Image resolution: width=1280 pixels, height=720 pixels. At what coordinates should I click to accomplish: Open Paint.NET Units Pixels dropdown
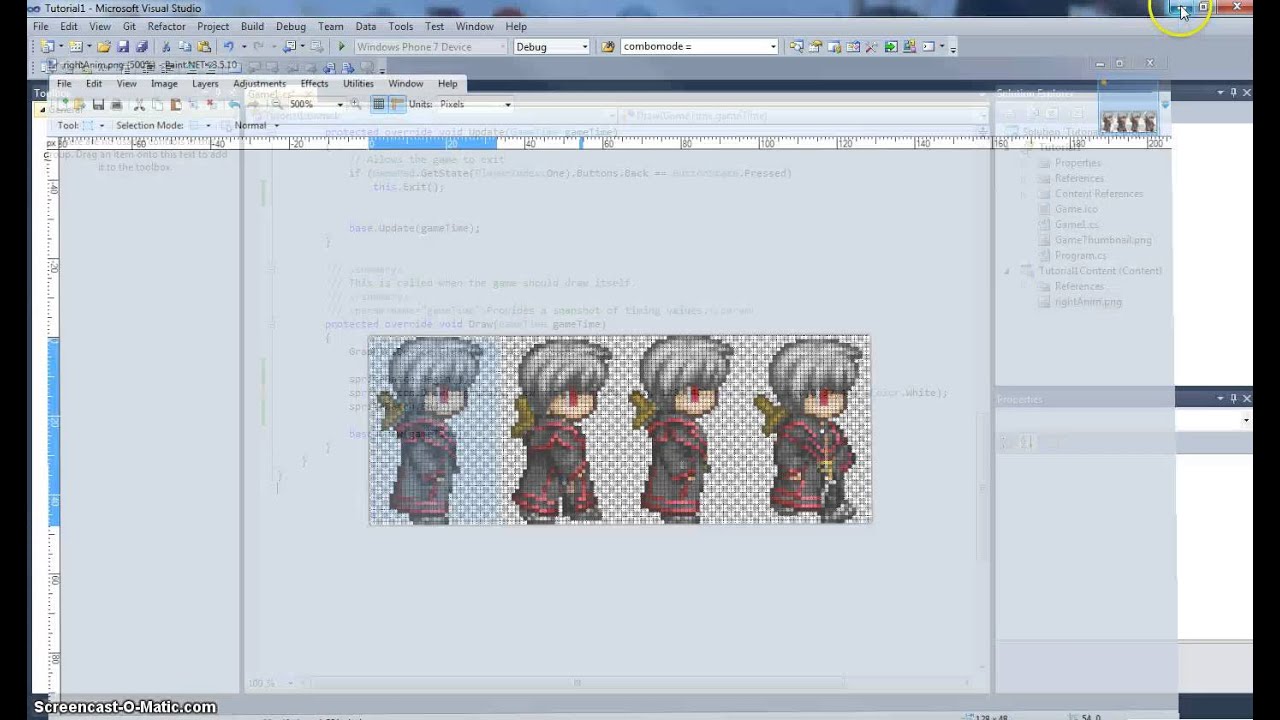pos(507,104)
